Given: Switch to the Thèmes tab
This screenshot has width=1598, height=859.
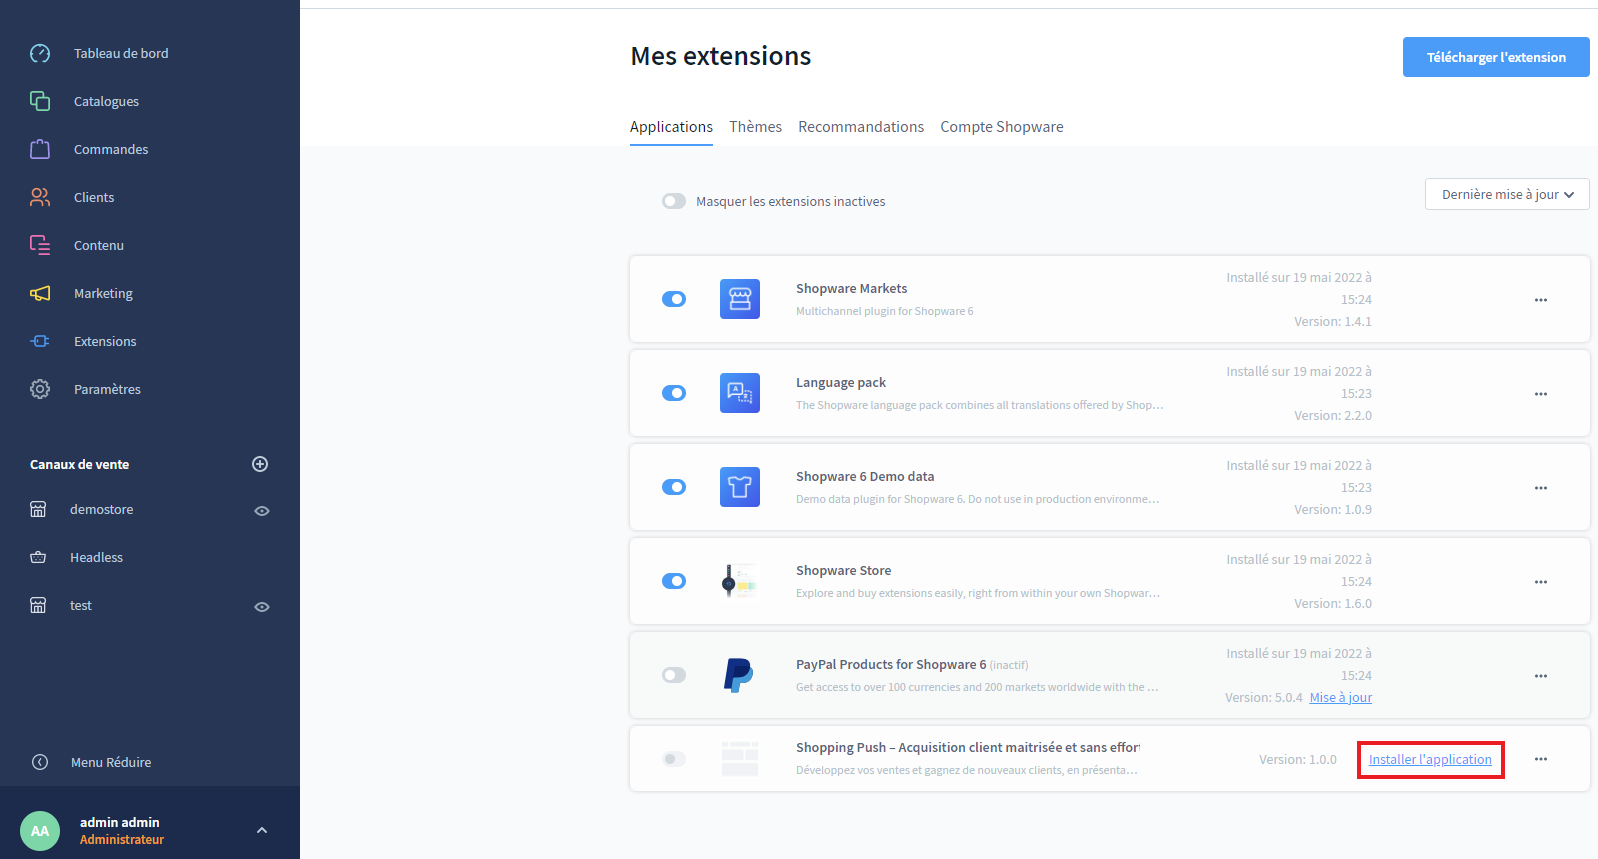Looking at the screenshot, I should click(755, 127).
